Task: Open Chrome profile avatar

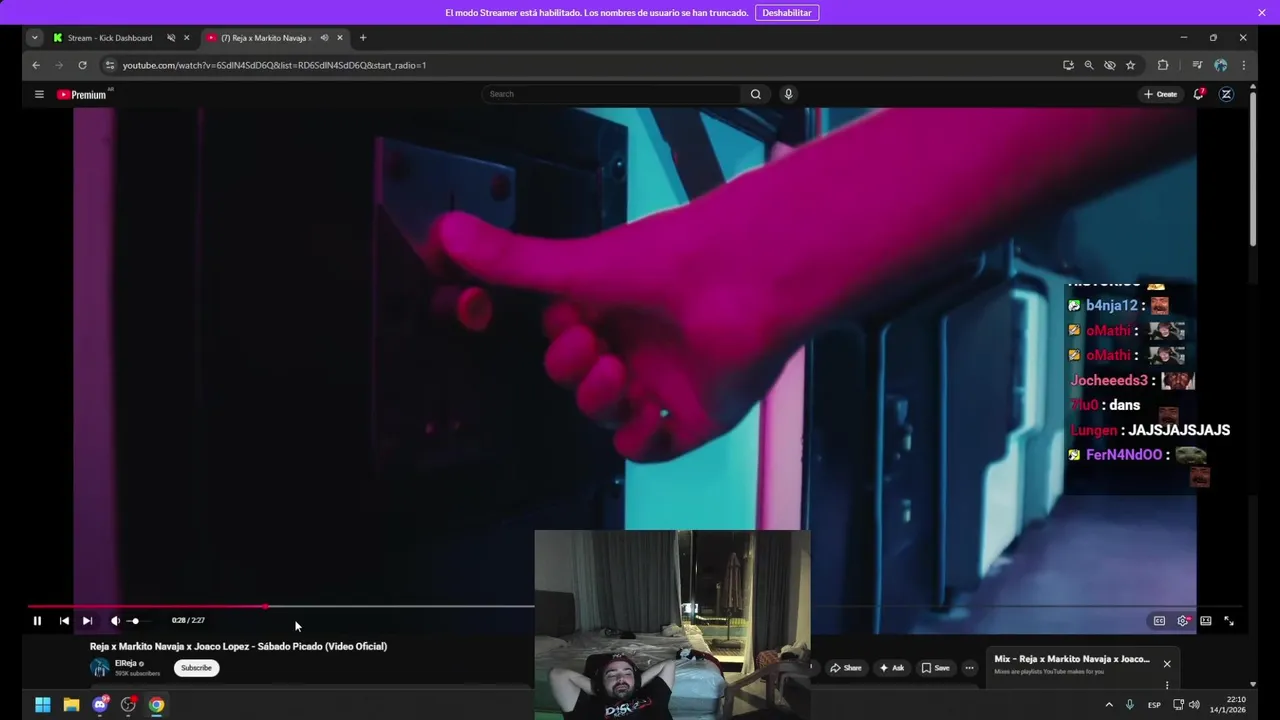Action: point(1221,65)
